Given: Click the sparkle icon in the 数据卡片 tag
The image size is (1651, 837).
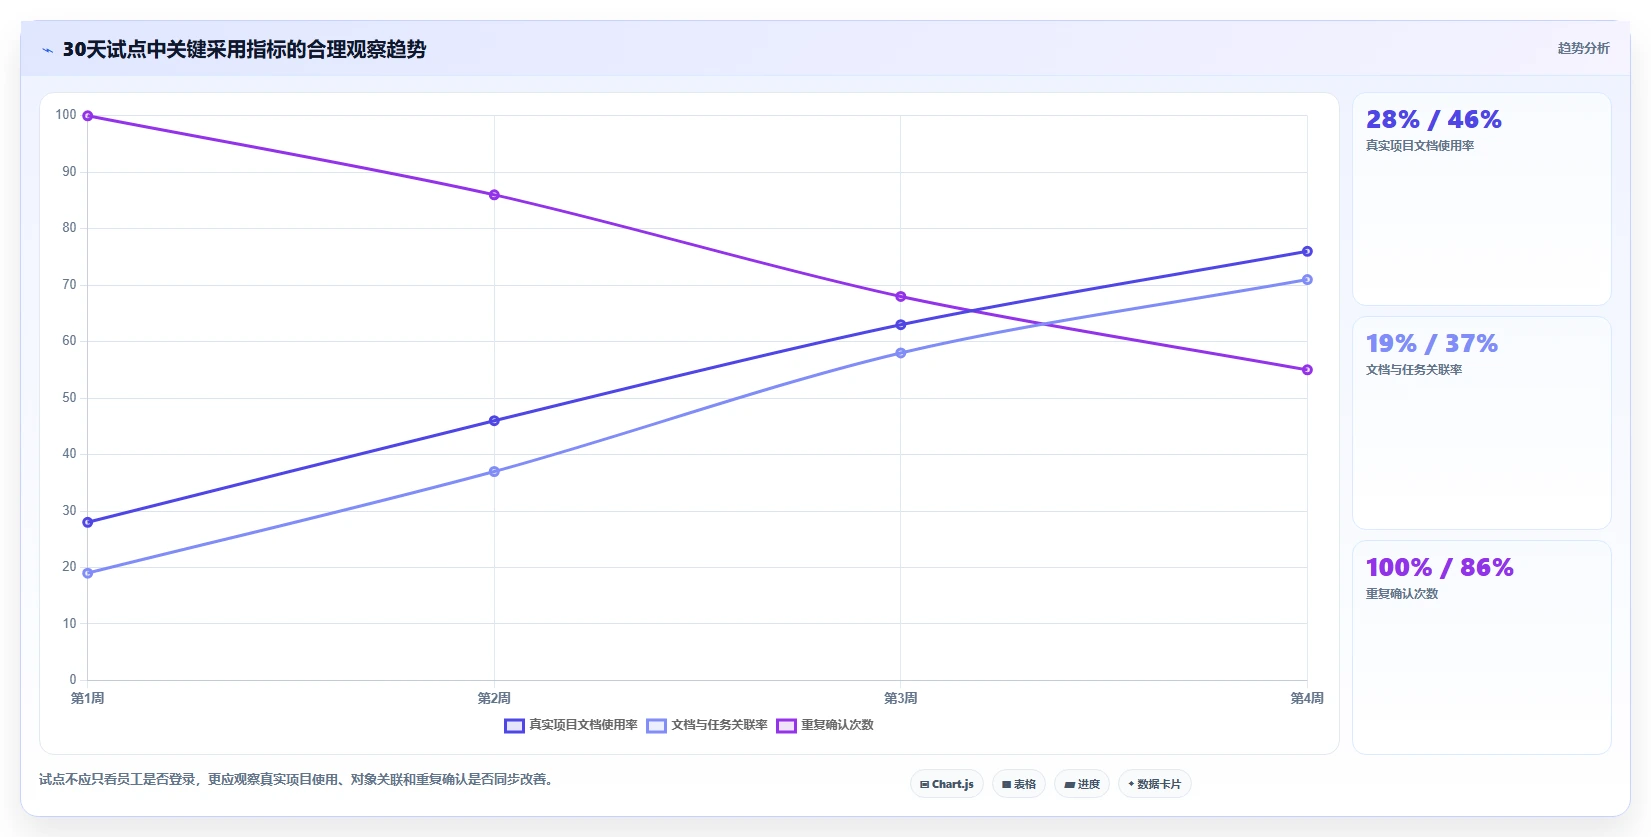Looking at the screenshot, I should tap(1131, 784).
